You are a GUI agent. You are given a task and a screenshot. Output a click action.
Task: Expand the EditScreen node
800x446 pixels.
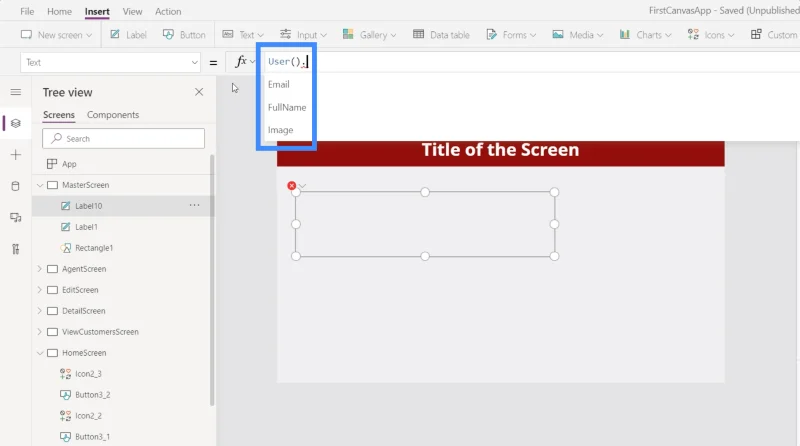click(x=40, y=289)
